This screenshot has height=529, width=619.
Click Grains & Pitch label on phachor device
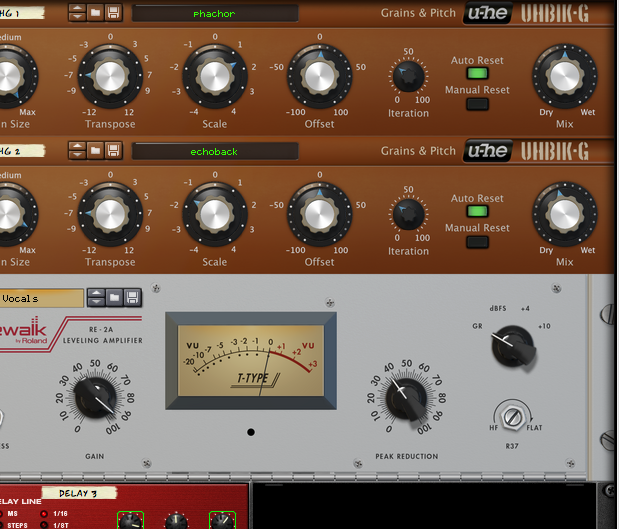(418, 13)
